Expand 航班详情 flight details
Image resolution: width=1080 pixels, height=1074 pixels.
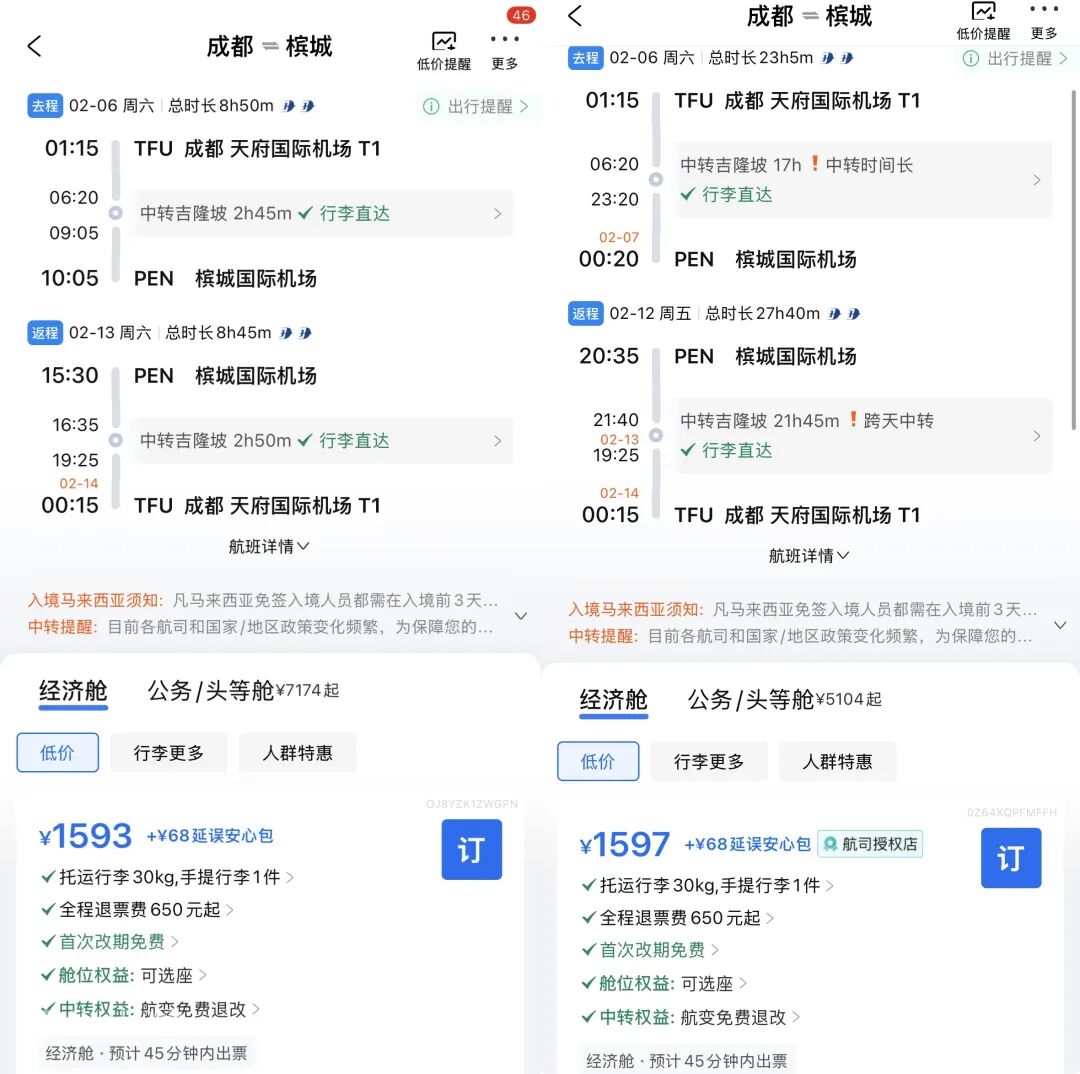(270, 547)
